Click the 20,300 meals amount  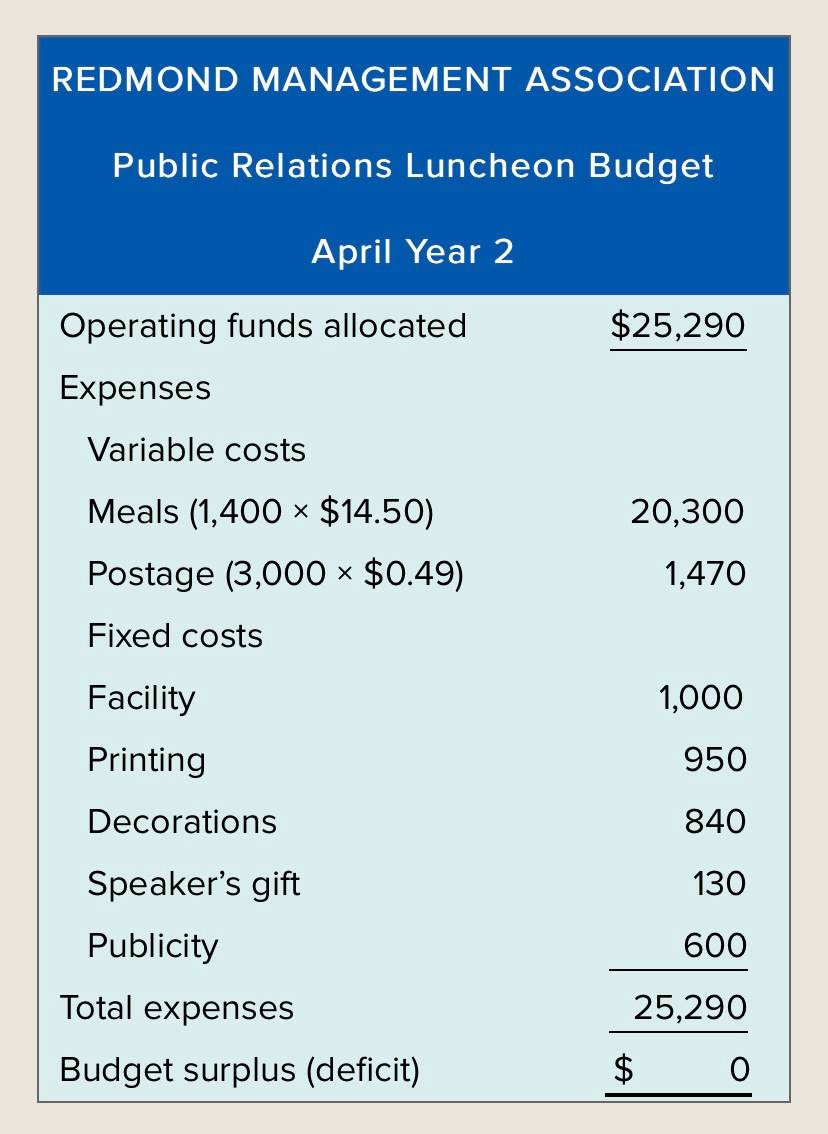tap(687, 512)
